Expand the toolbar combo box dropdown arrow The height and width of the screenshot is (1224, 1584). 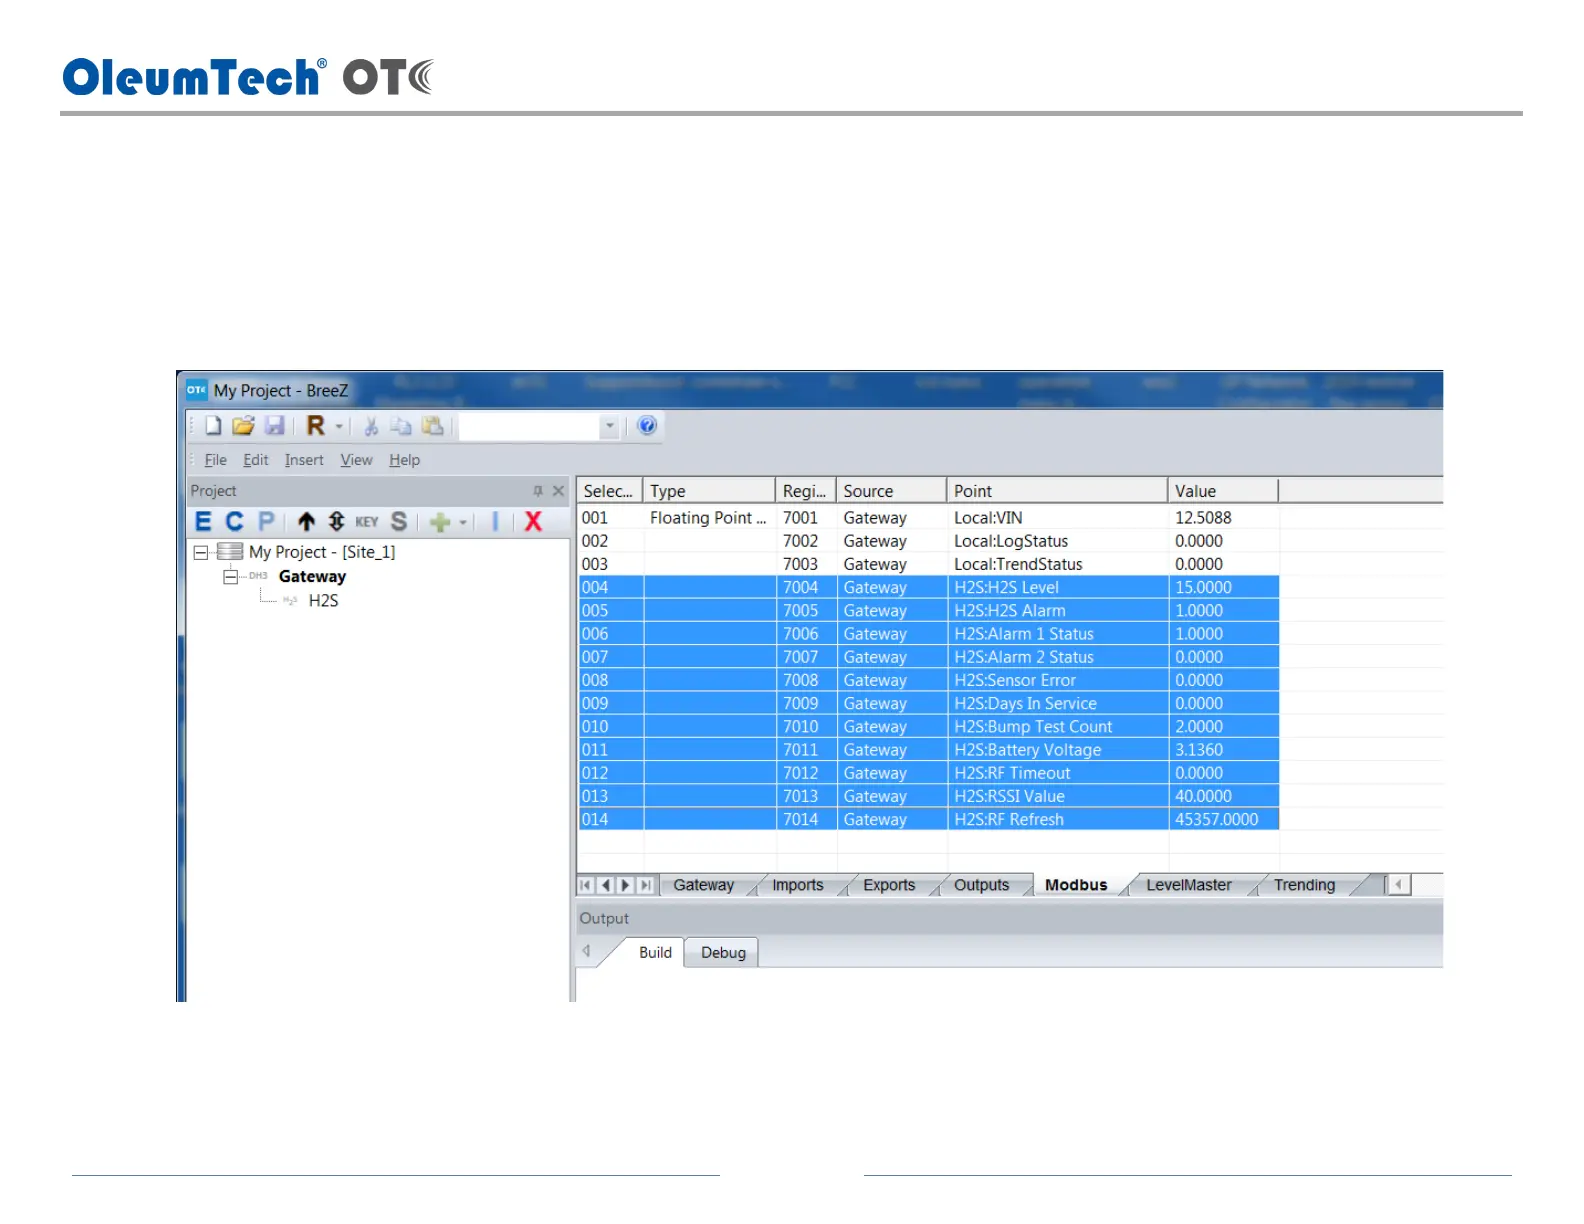(x=609, y=427)
